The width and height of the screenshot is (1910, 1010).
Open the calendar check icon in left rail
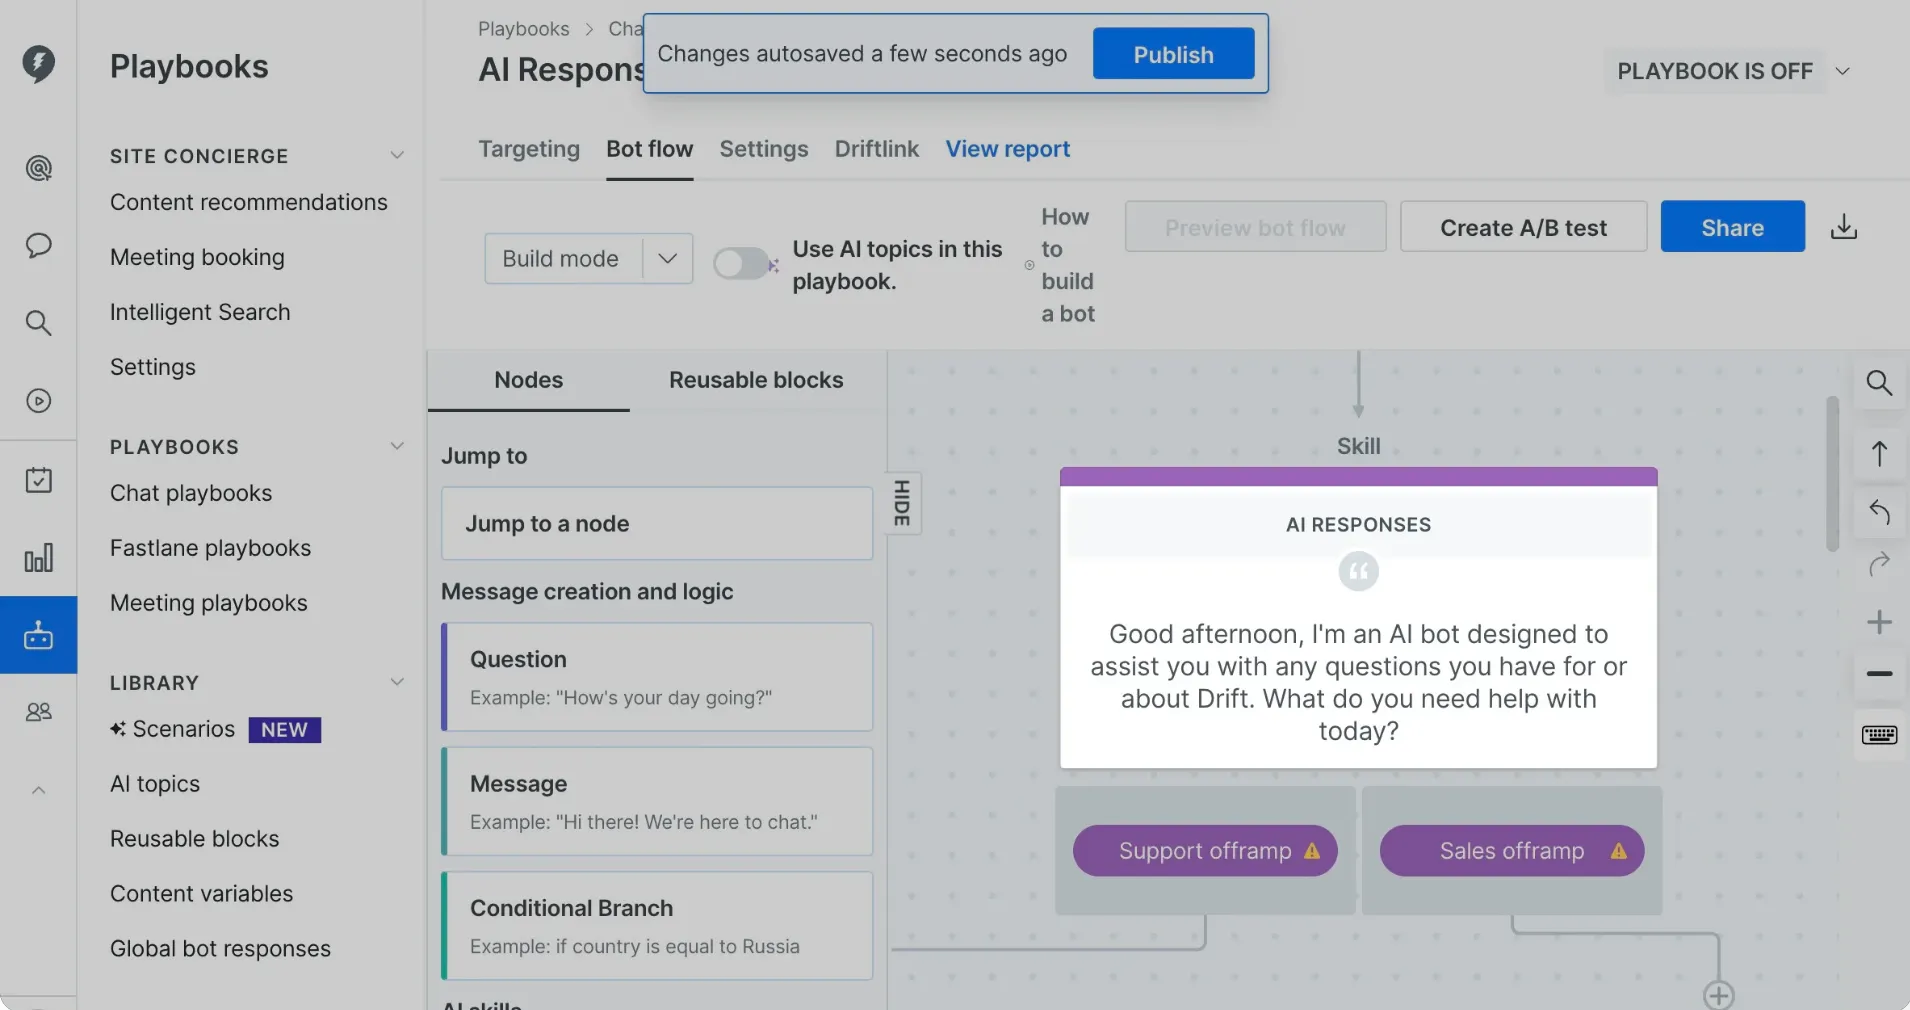coord(38,480)
